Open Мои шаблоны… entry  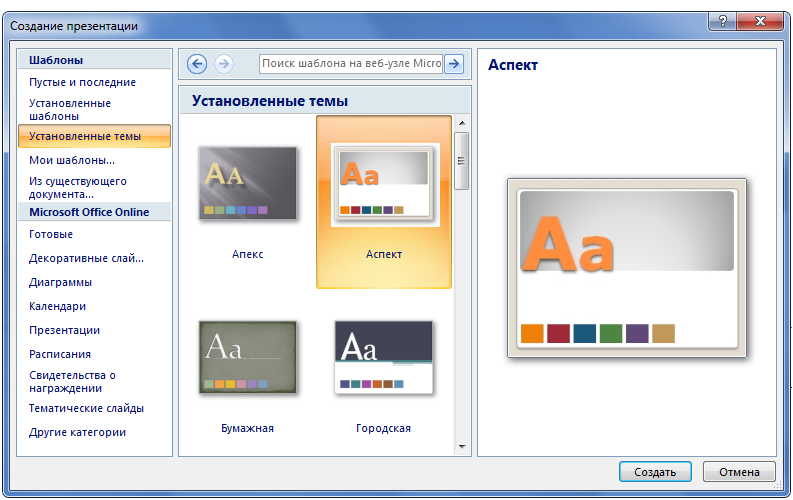tap(72, 160)
